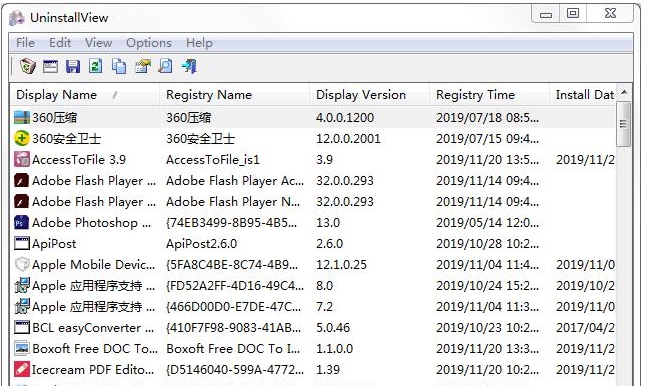Click the vertical scrollbar thumb
Viewport: 645px width, 386px height.
[624, 123]
